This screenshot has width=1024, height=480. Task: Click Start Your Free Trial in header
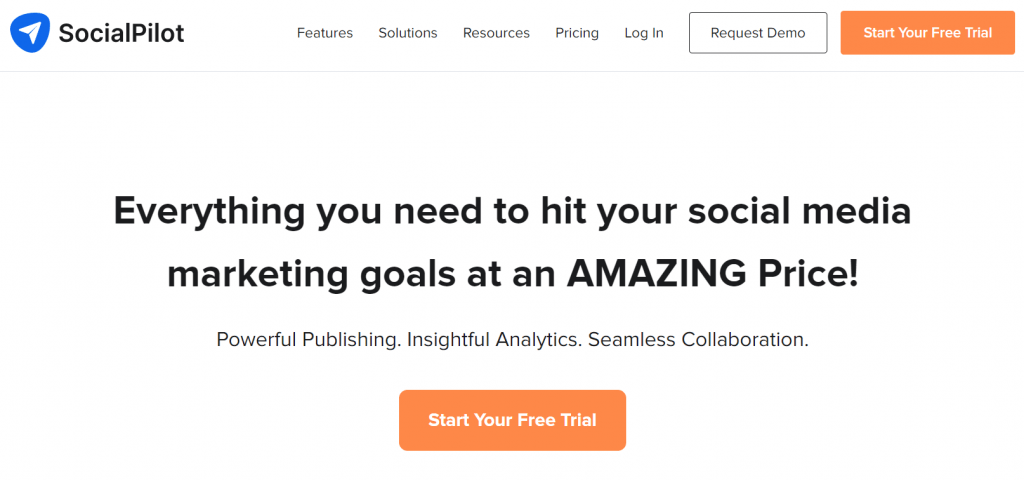927,33
